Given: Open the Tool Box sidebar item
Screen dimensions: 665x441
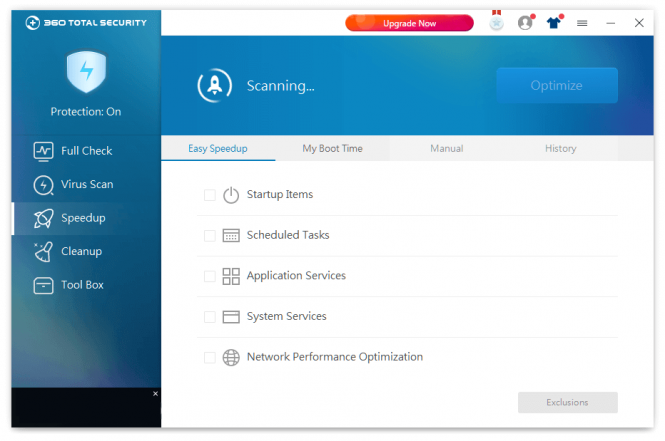Looking at the screenshot, I should point(86,285).
